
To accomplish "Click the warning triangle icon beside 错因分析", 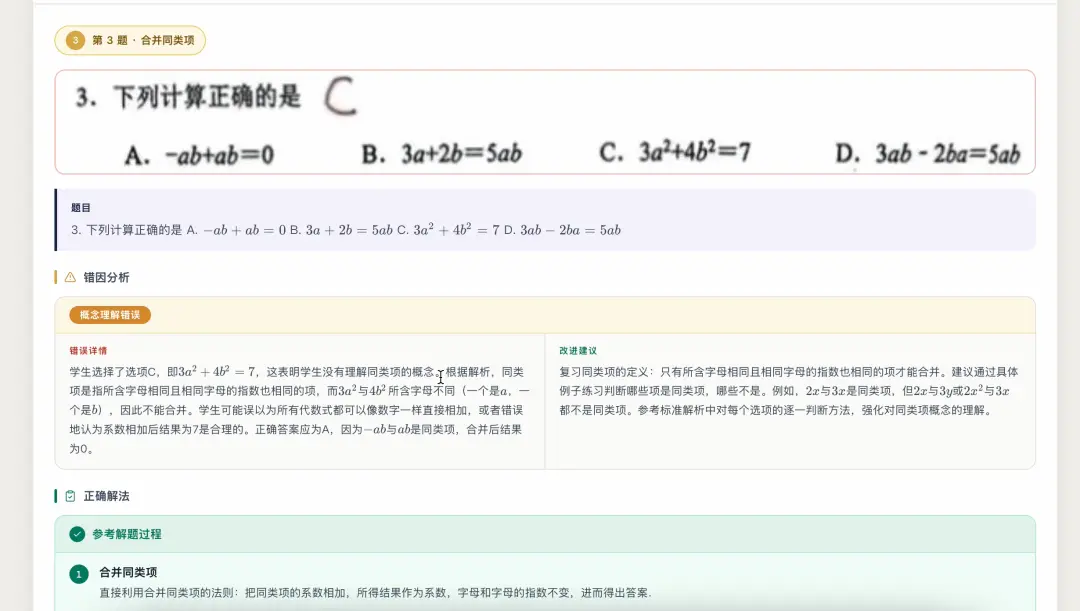I will coord(69,277).
